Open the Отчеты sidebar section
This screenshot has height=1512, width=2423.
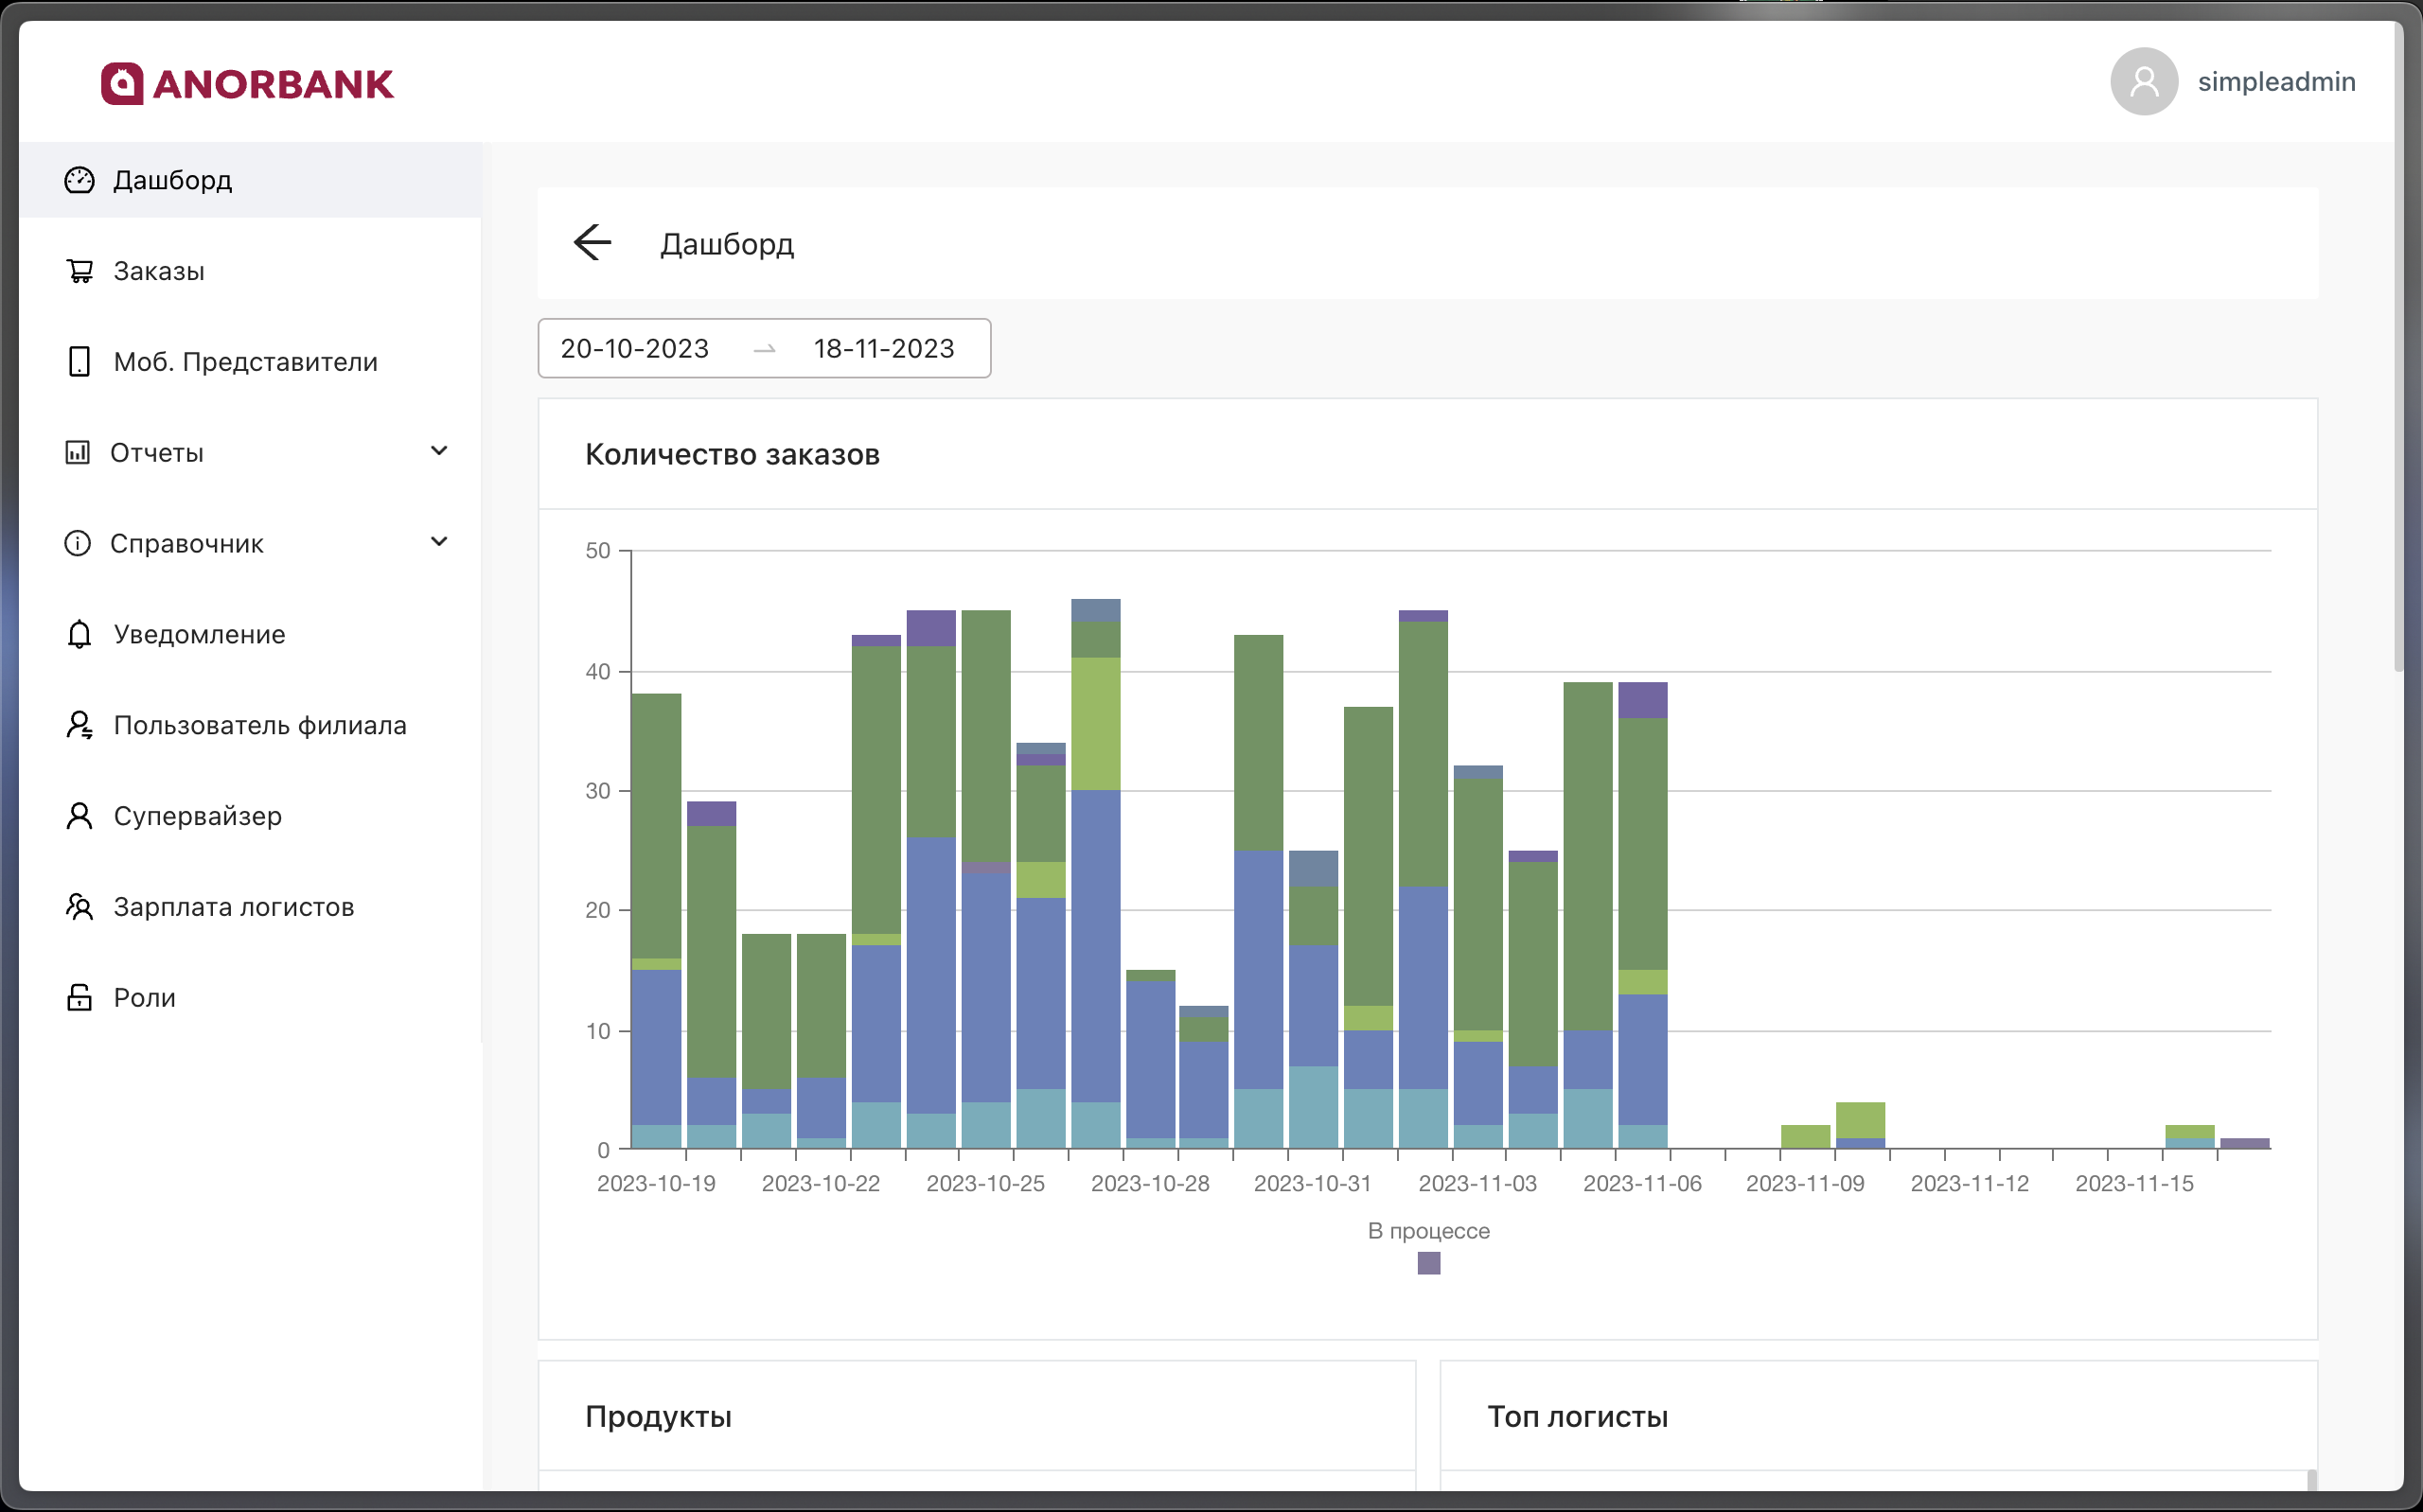coord(157,453)
